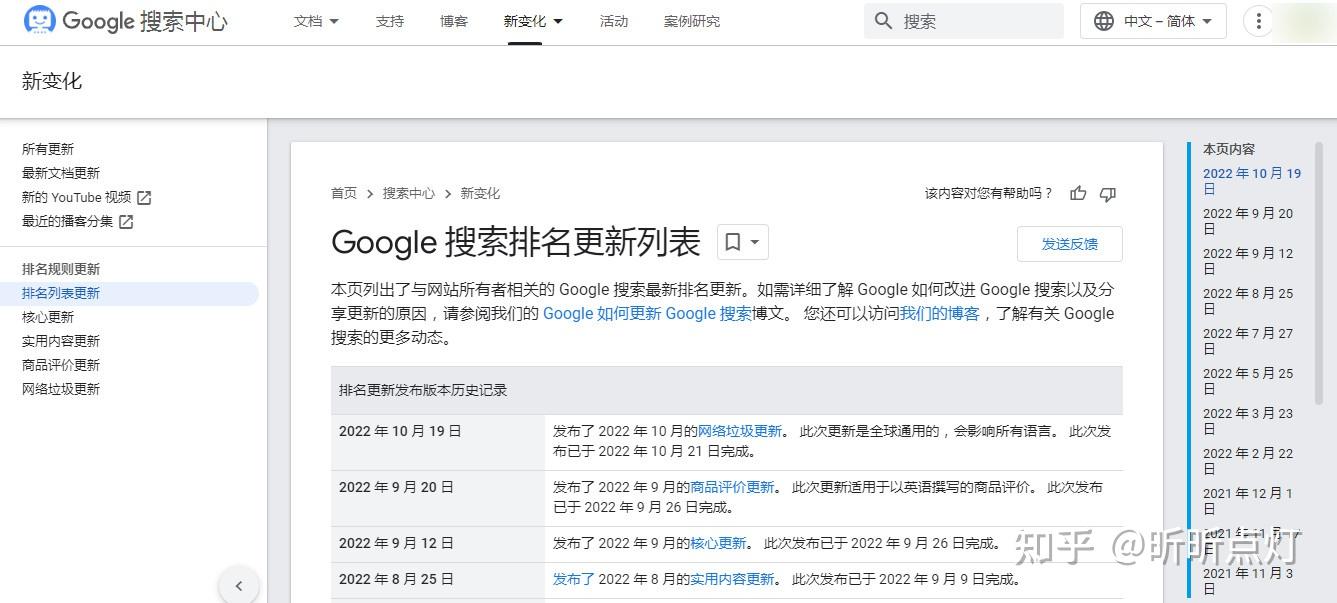1337x603 pixels.
Task: Click the search magnifier icon
Action: (x=883, y=21)
